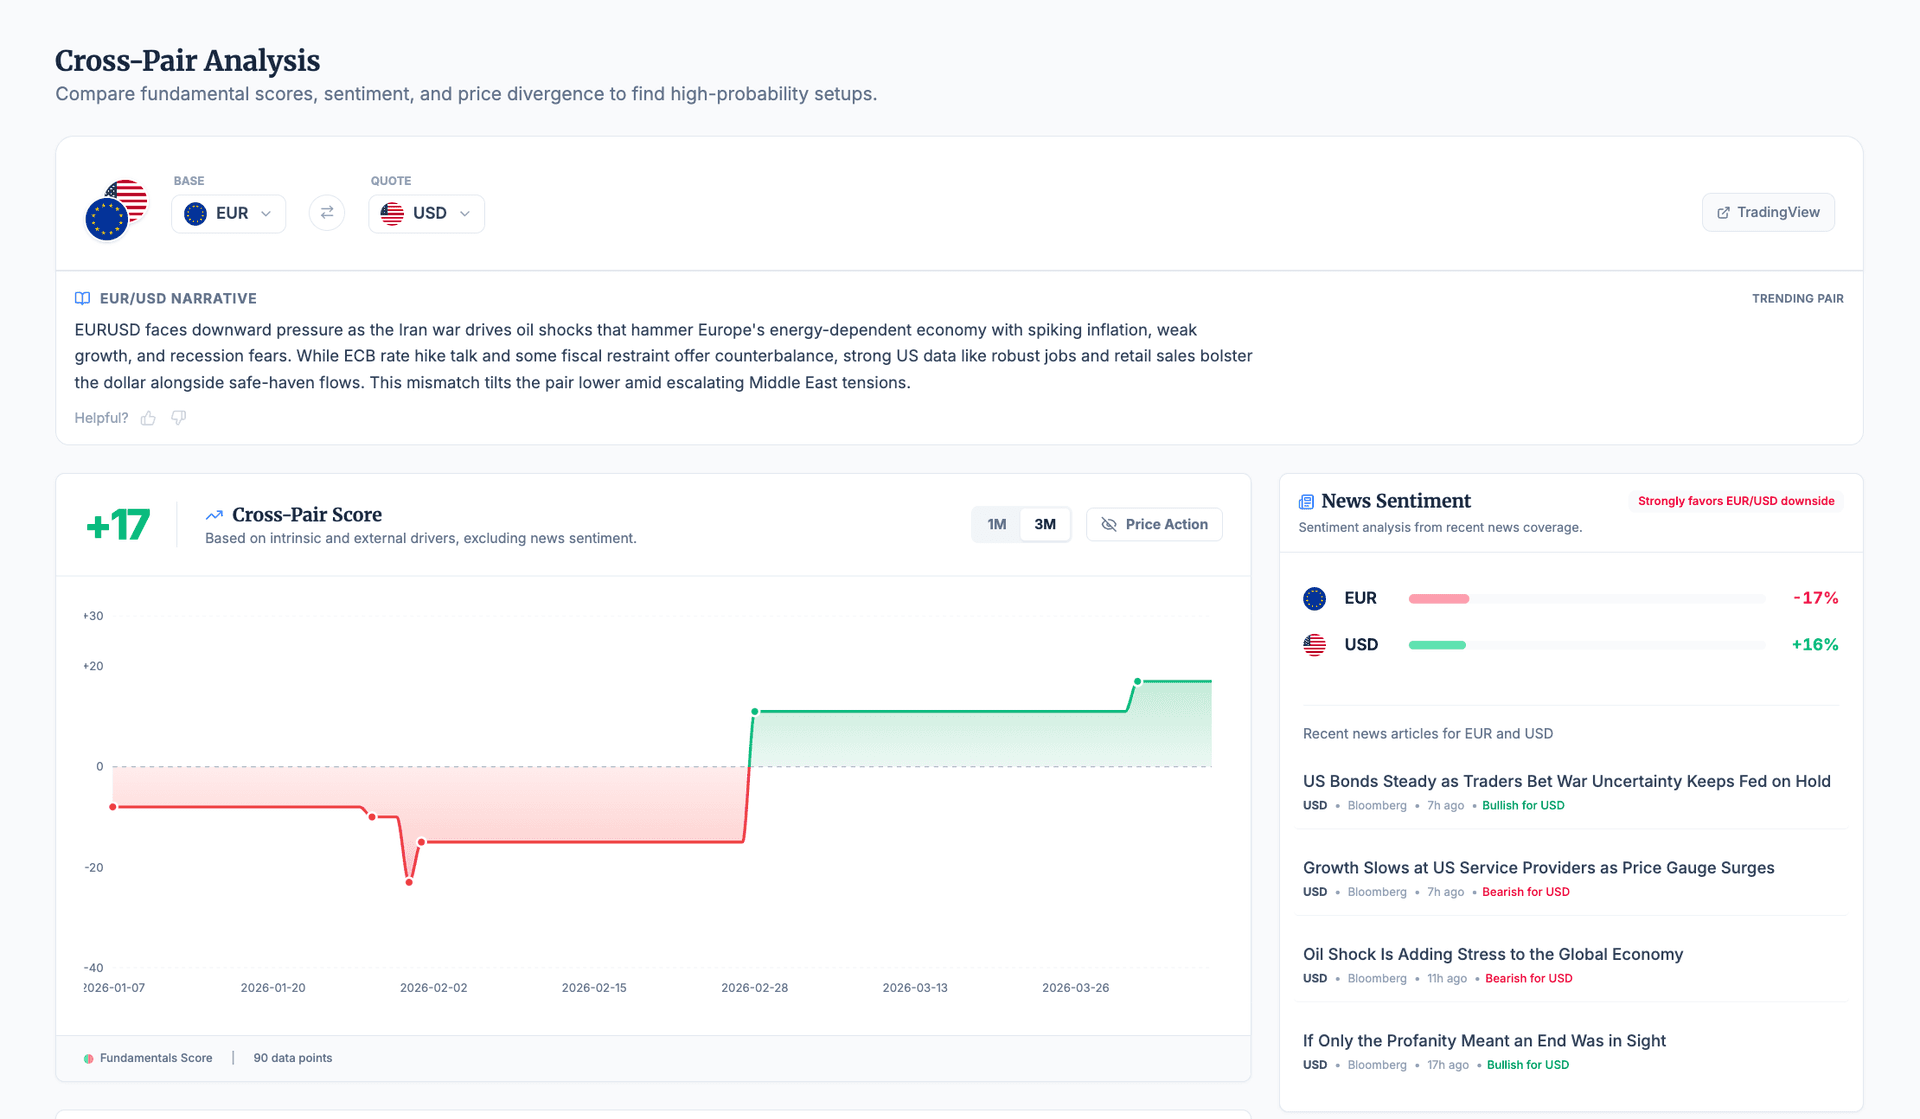
Task: Click the book icon beside EUR/USD Narrative
Action: tap(83, 298)
